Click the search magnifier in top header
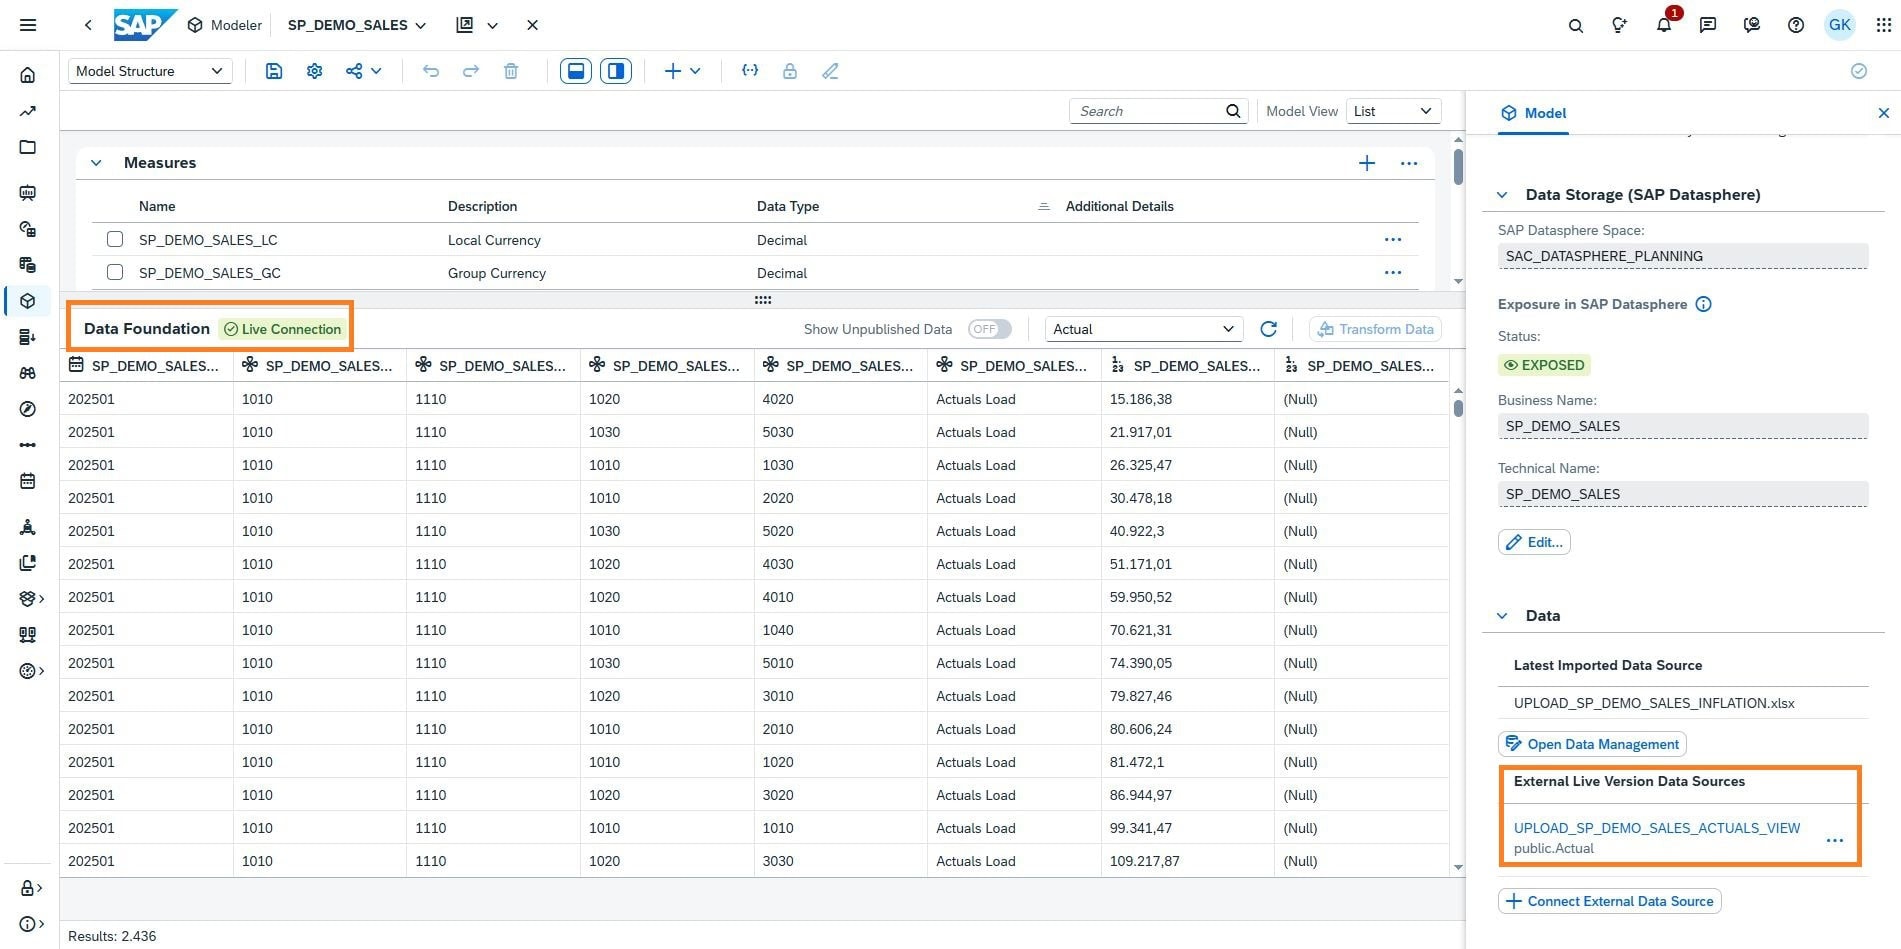Image resolution: width=1901 pixels, height=949 pixels. pyautogui.click(x=1575, y=25)
